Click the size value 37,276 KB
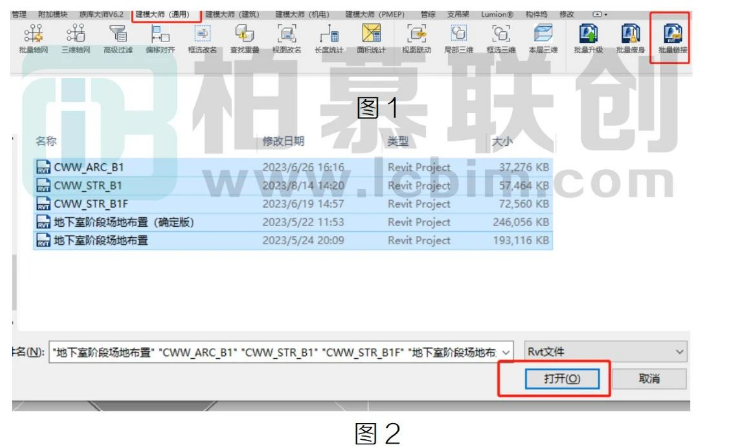The image size is (737, 448). point(524,167)
